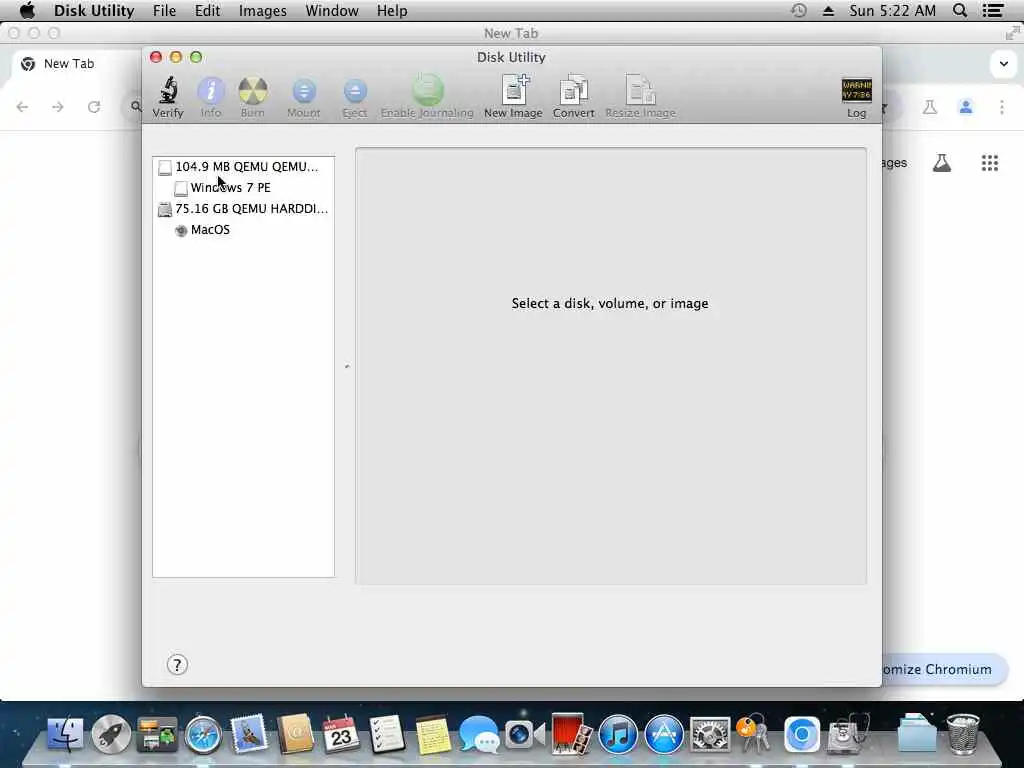Click Chromium labs flask toolbar icon
Screen dimensions: 1024x768
pos(930,107)
